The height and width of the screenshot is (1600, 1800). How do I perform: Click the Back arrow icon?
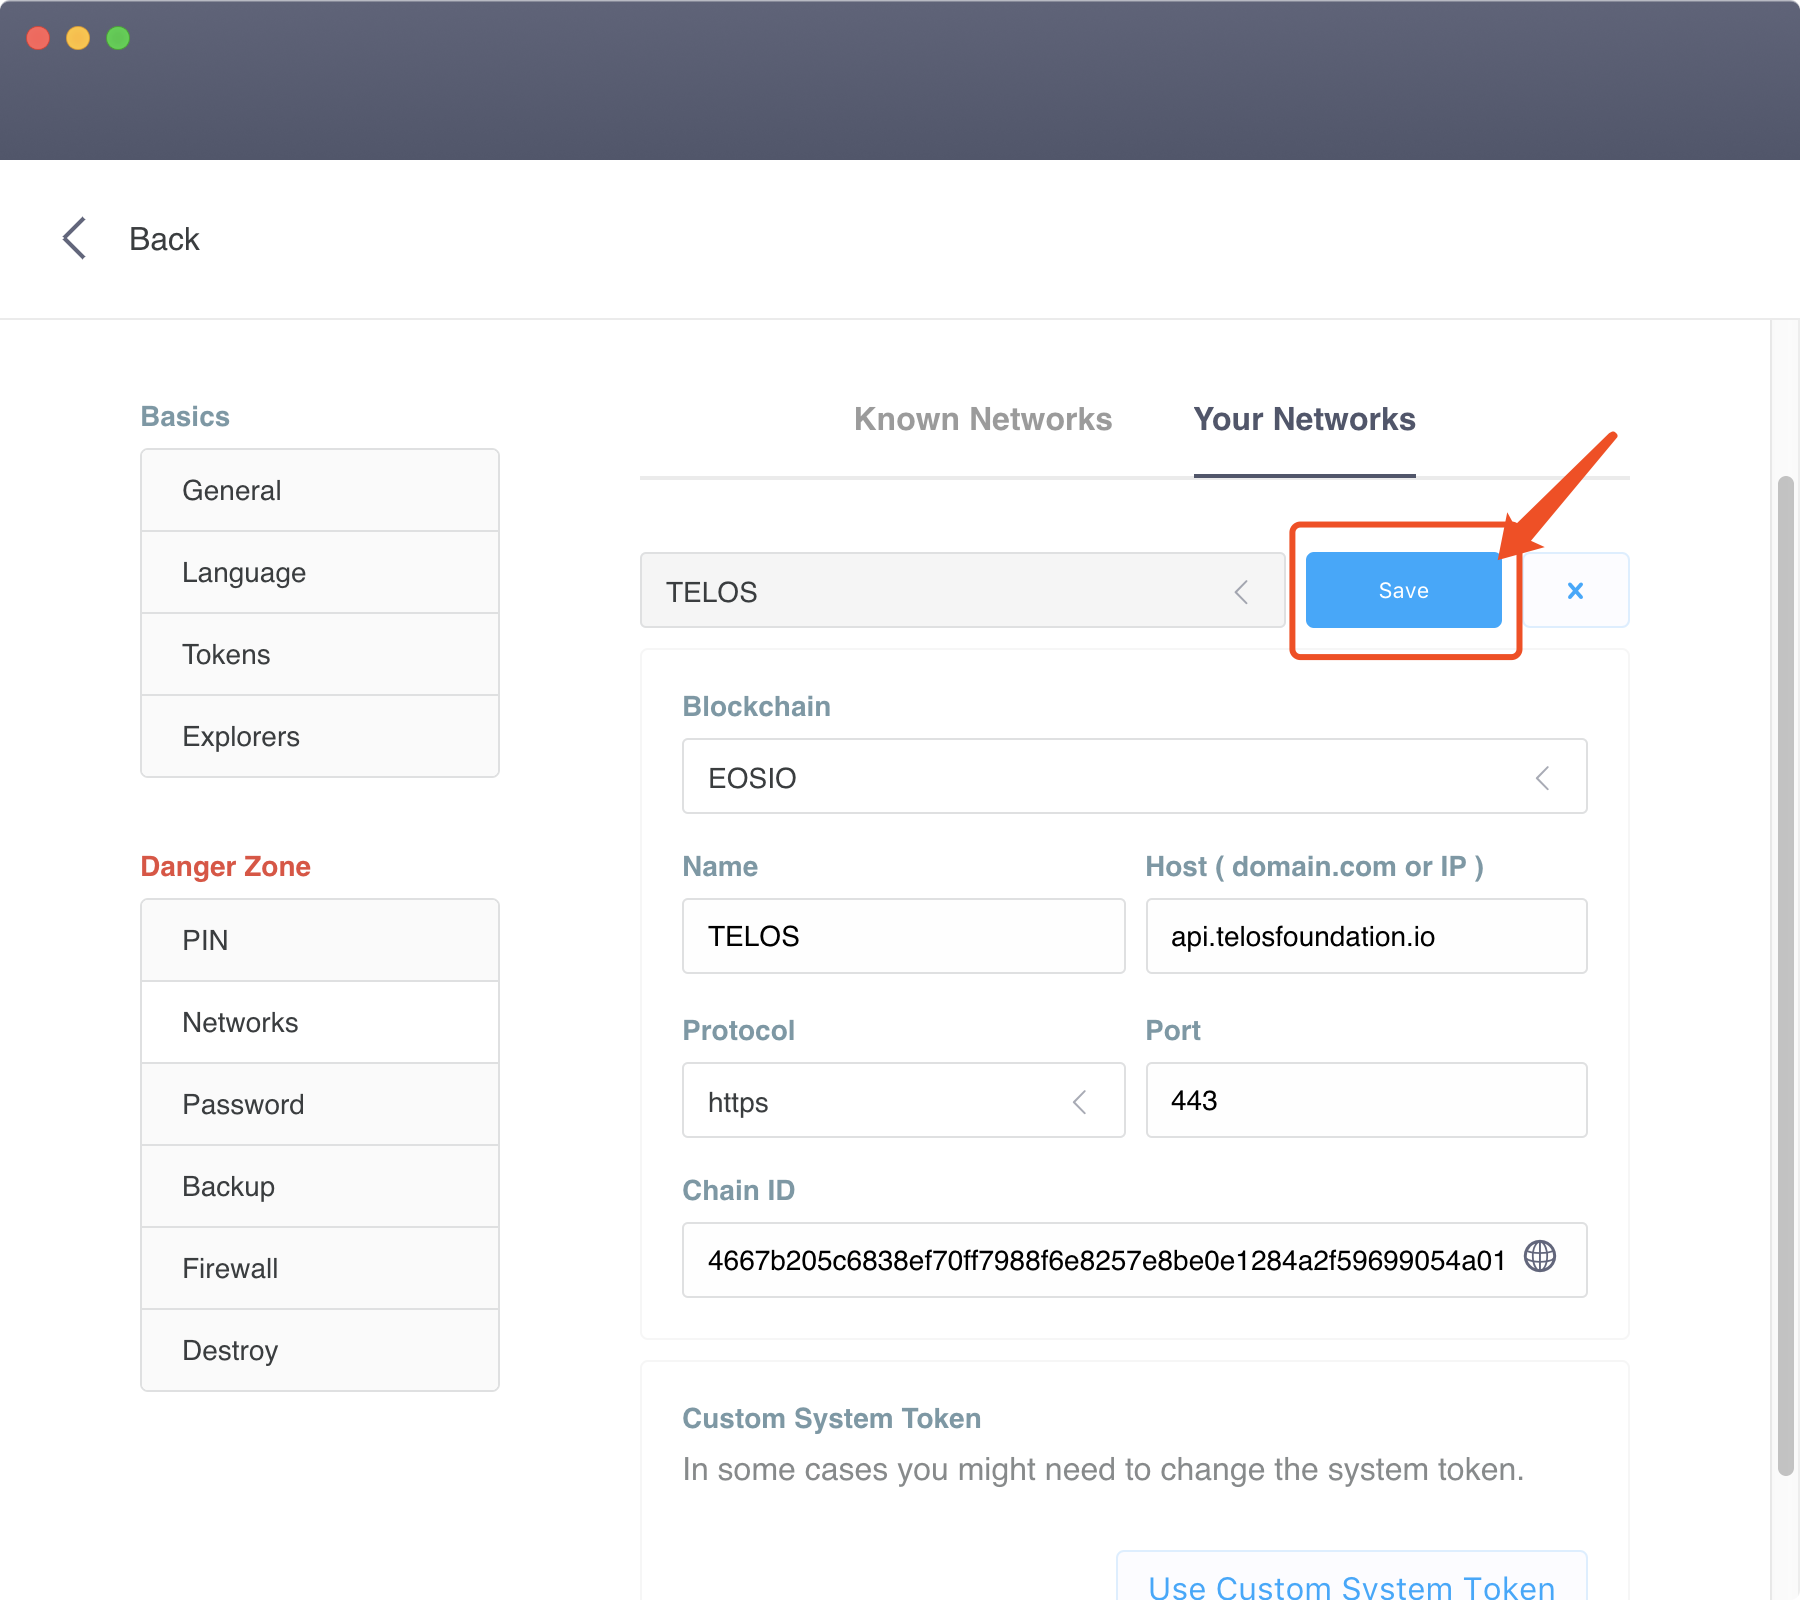pos(75,238)
